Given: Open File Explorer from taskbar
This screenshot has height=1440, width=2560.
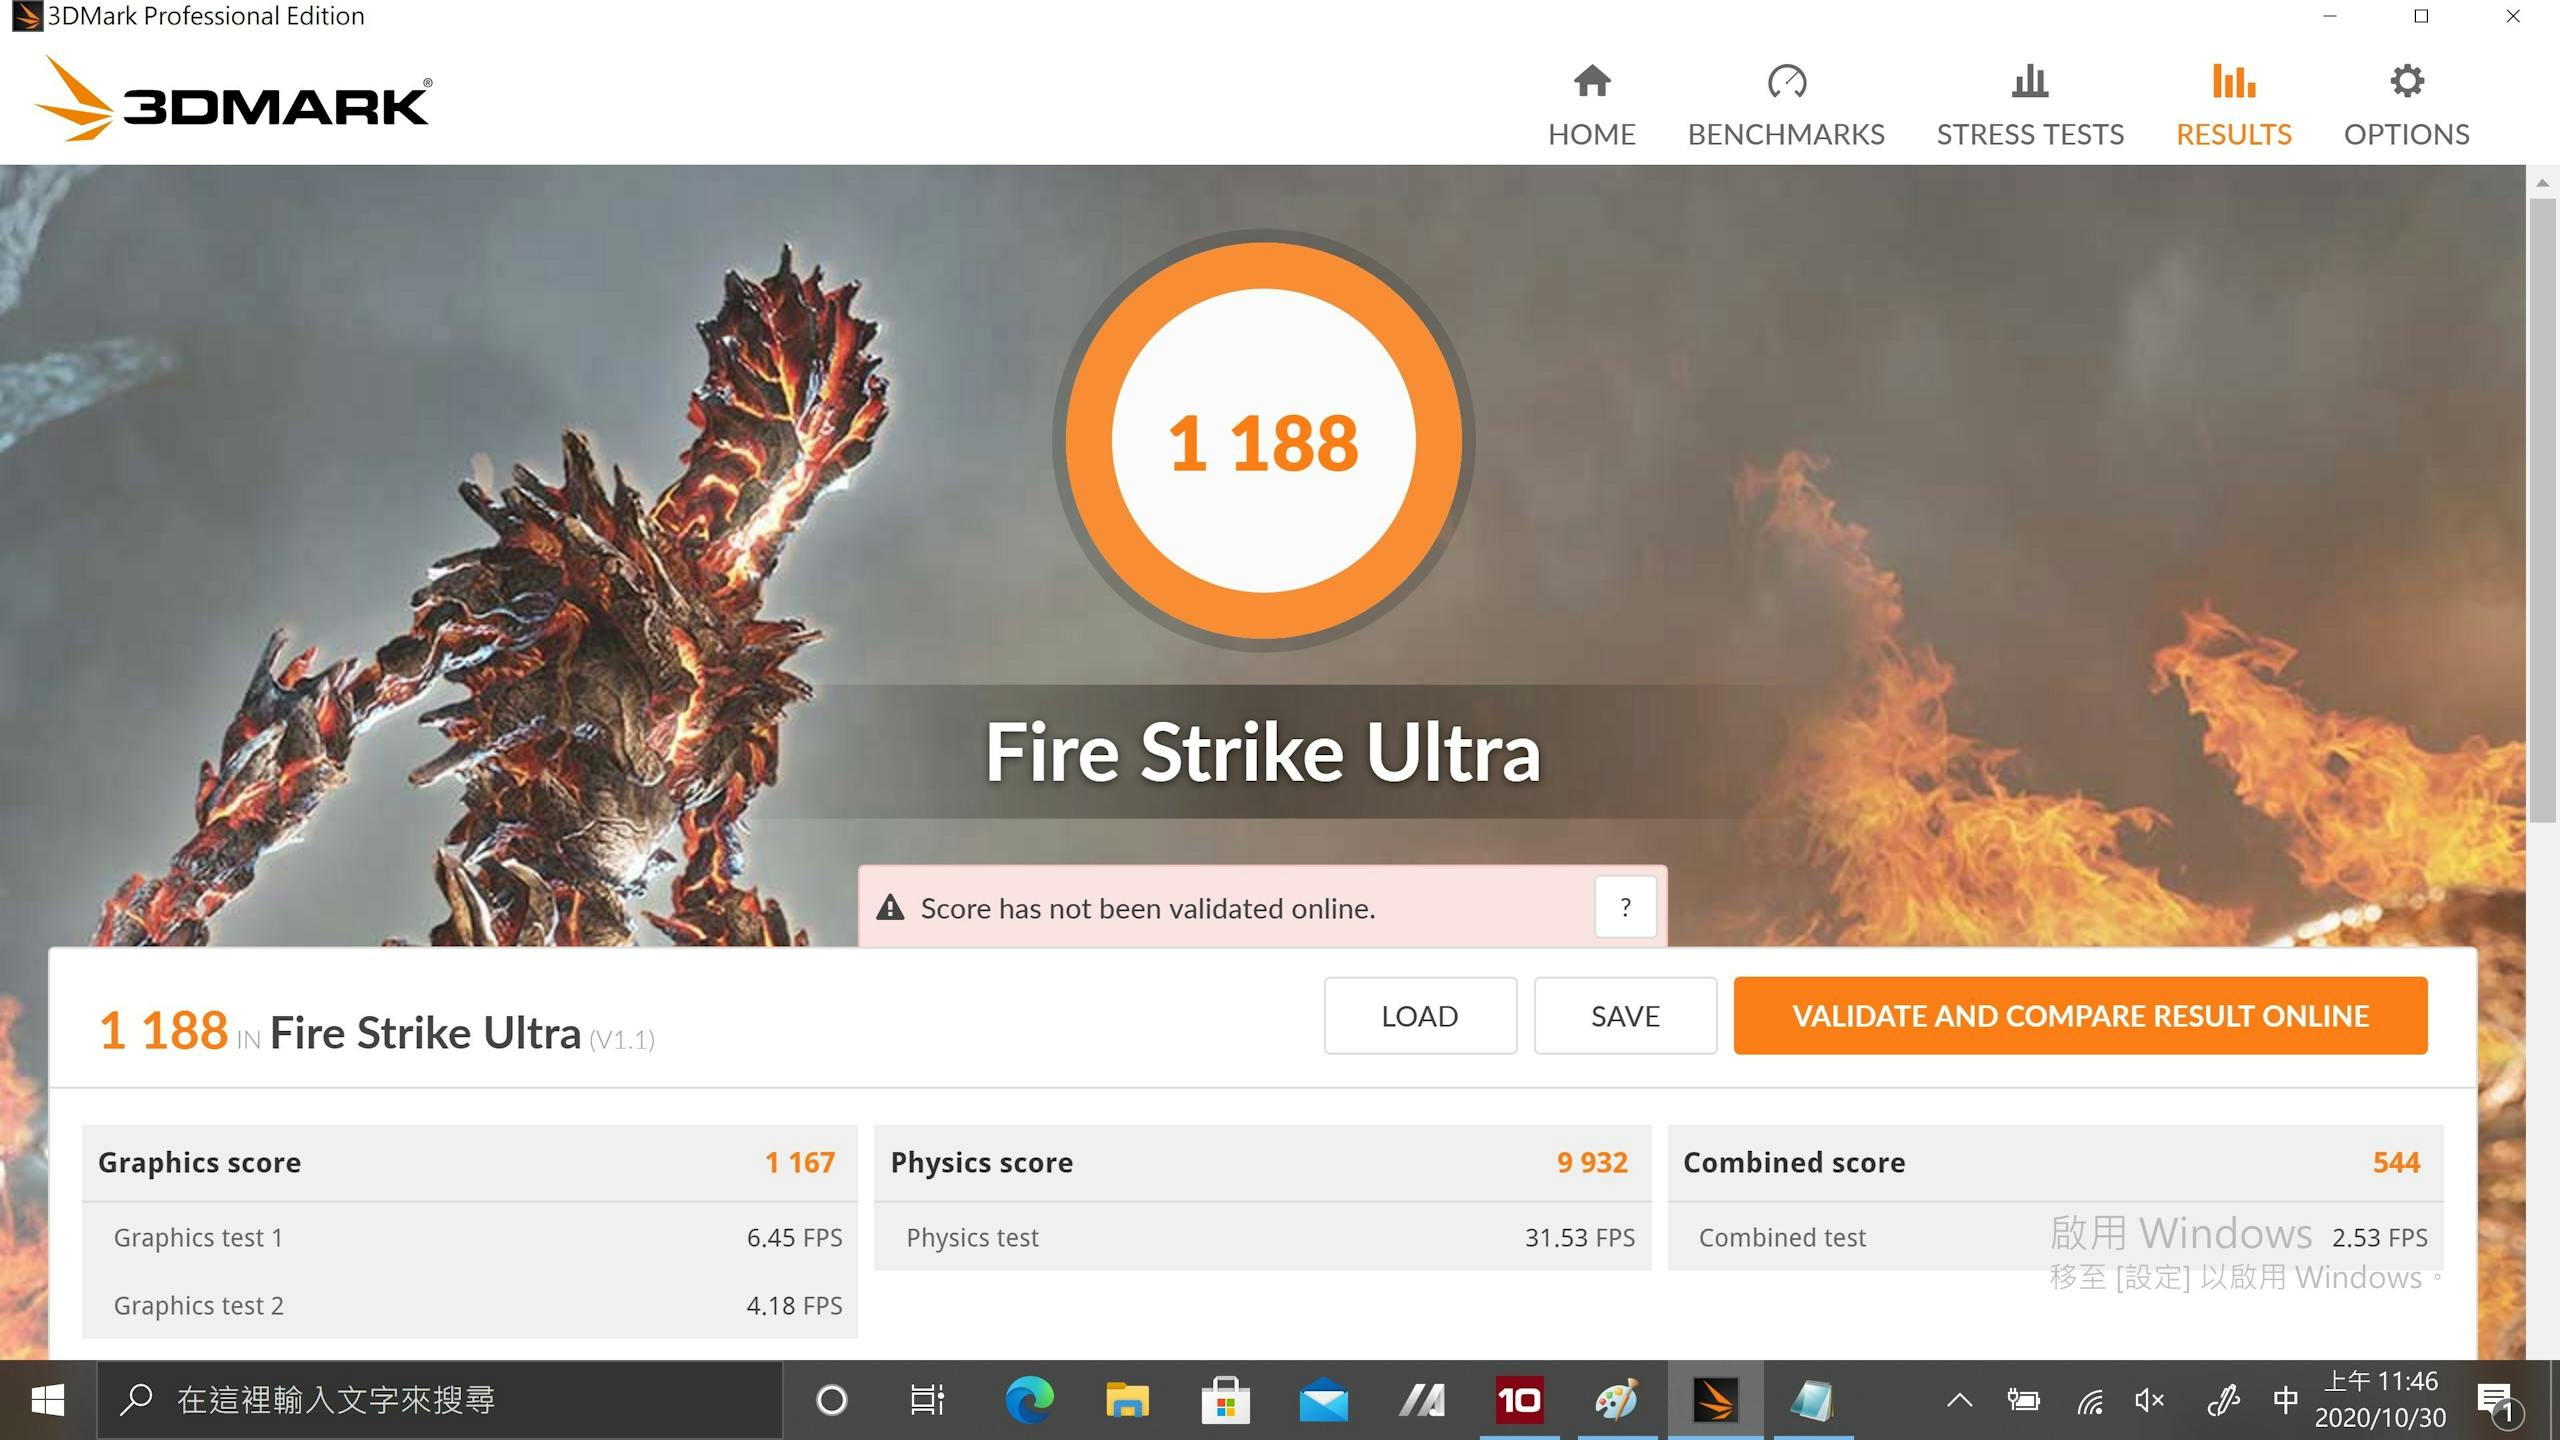Looking at the screenshot, I should (1127, 1400).
